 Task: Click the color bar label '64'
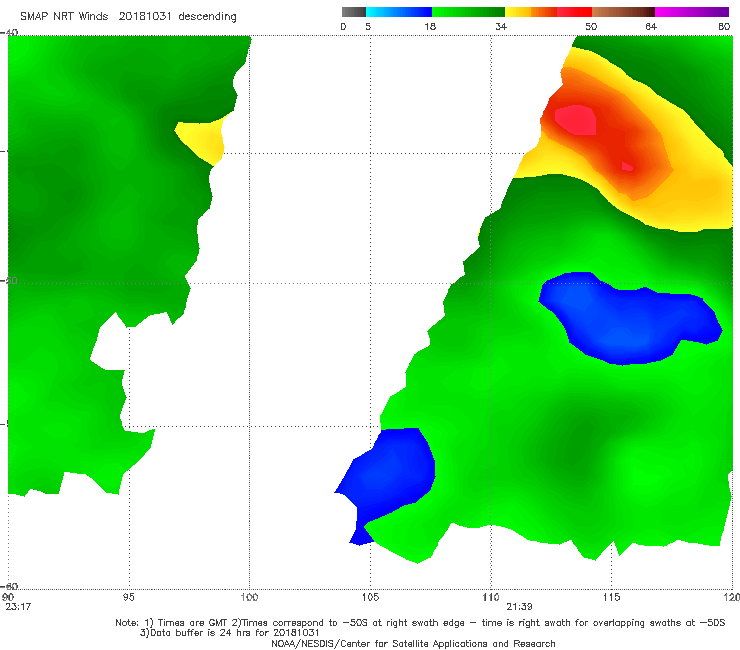point(651,27)
